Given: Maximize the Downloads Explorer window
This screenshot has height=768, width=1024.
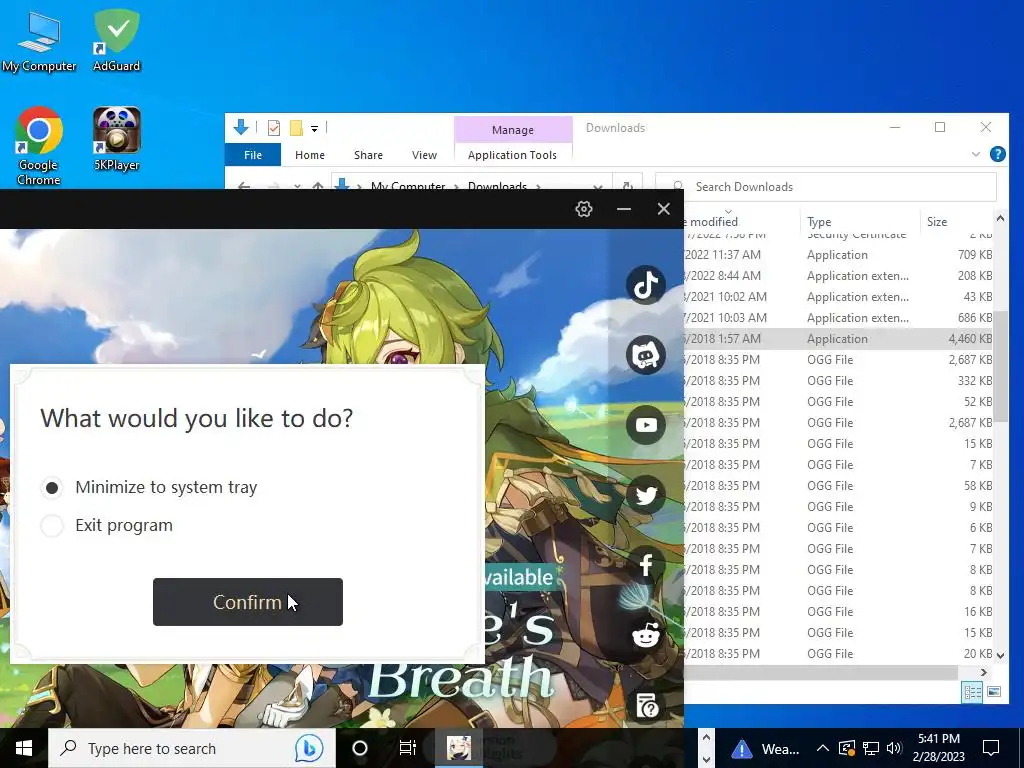Looking at the screenshot, I should [x=940, y=127].
